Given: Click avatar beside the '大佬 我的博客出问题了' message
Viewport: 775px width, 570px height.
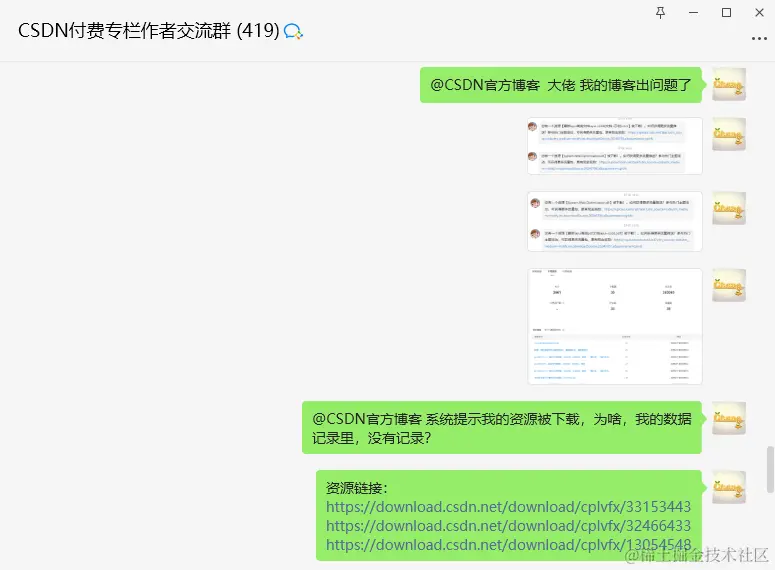Looking at the screenshot, I should point(729,85).
